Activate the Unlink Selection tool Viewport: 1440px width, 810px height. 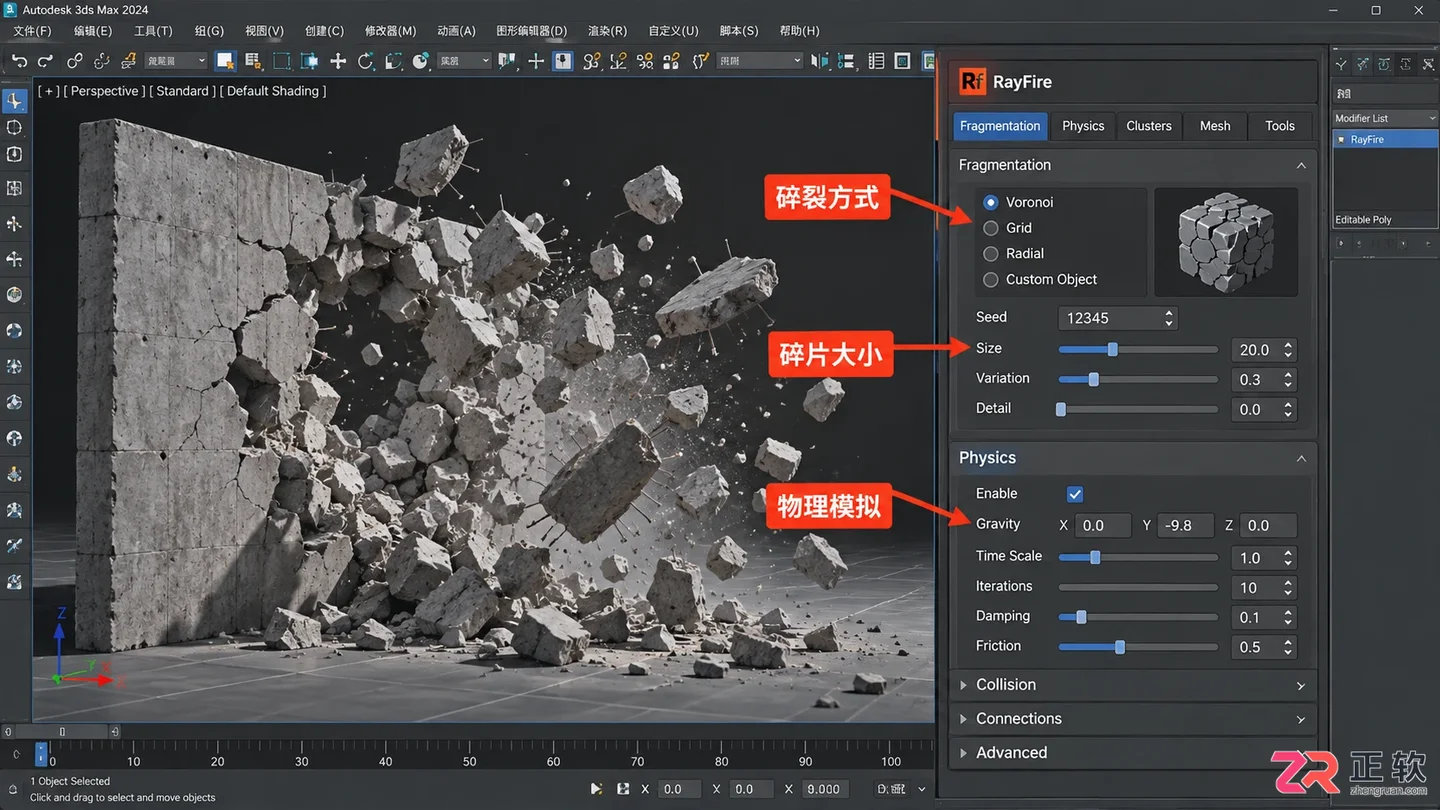[x=101, y=61]
